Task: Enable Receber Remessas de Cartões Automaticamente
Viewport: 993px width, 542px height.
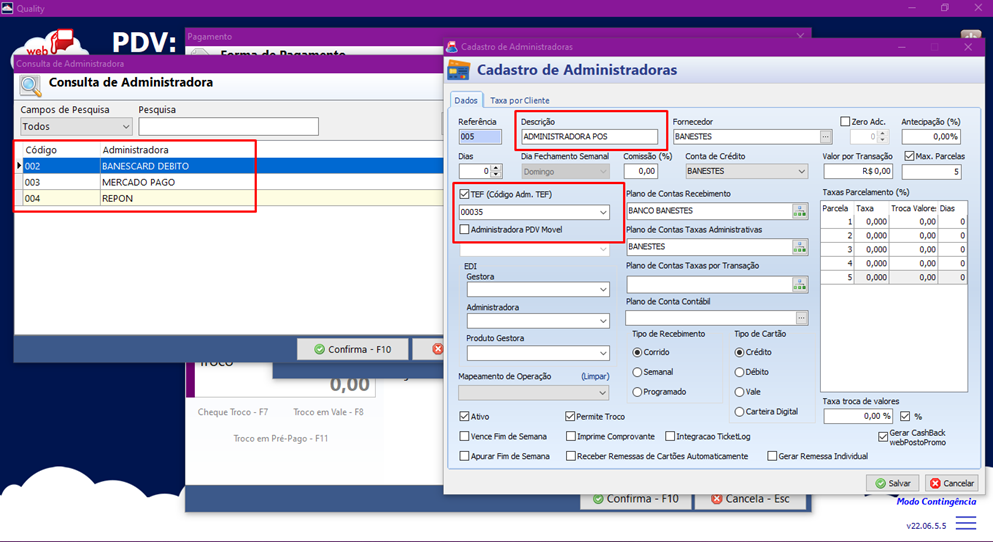Action: pos(571,456)
